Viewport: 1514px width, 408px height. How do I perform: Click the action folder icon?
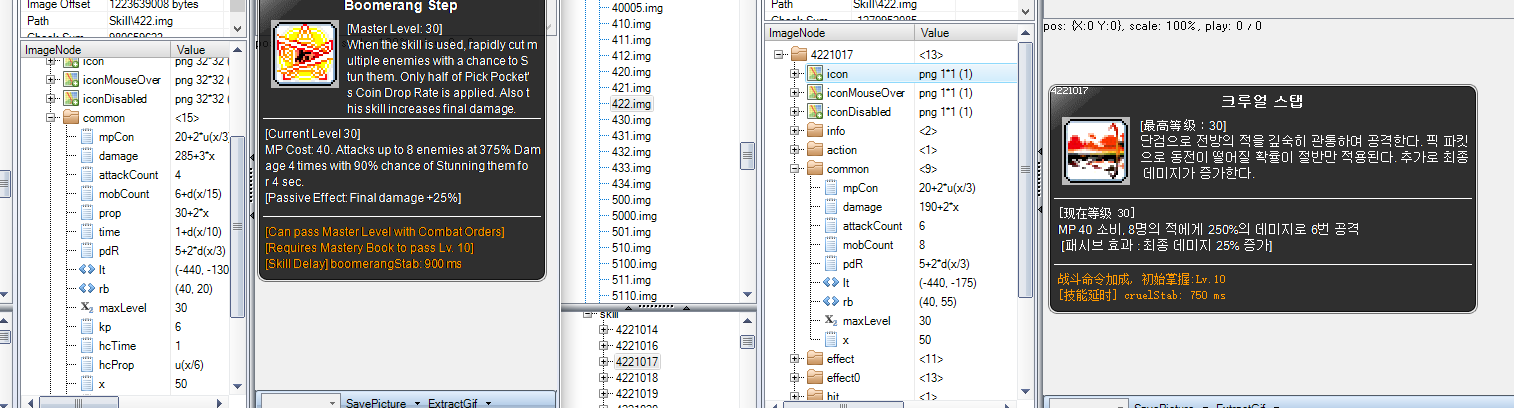815,150
